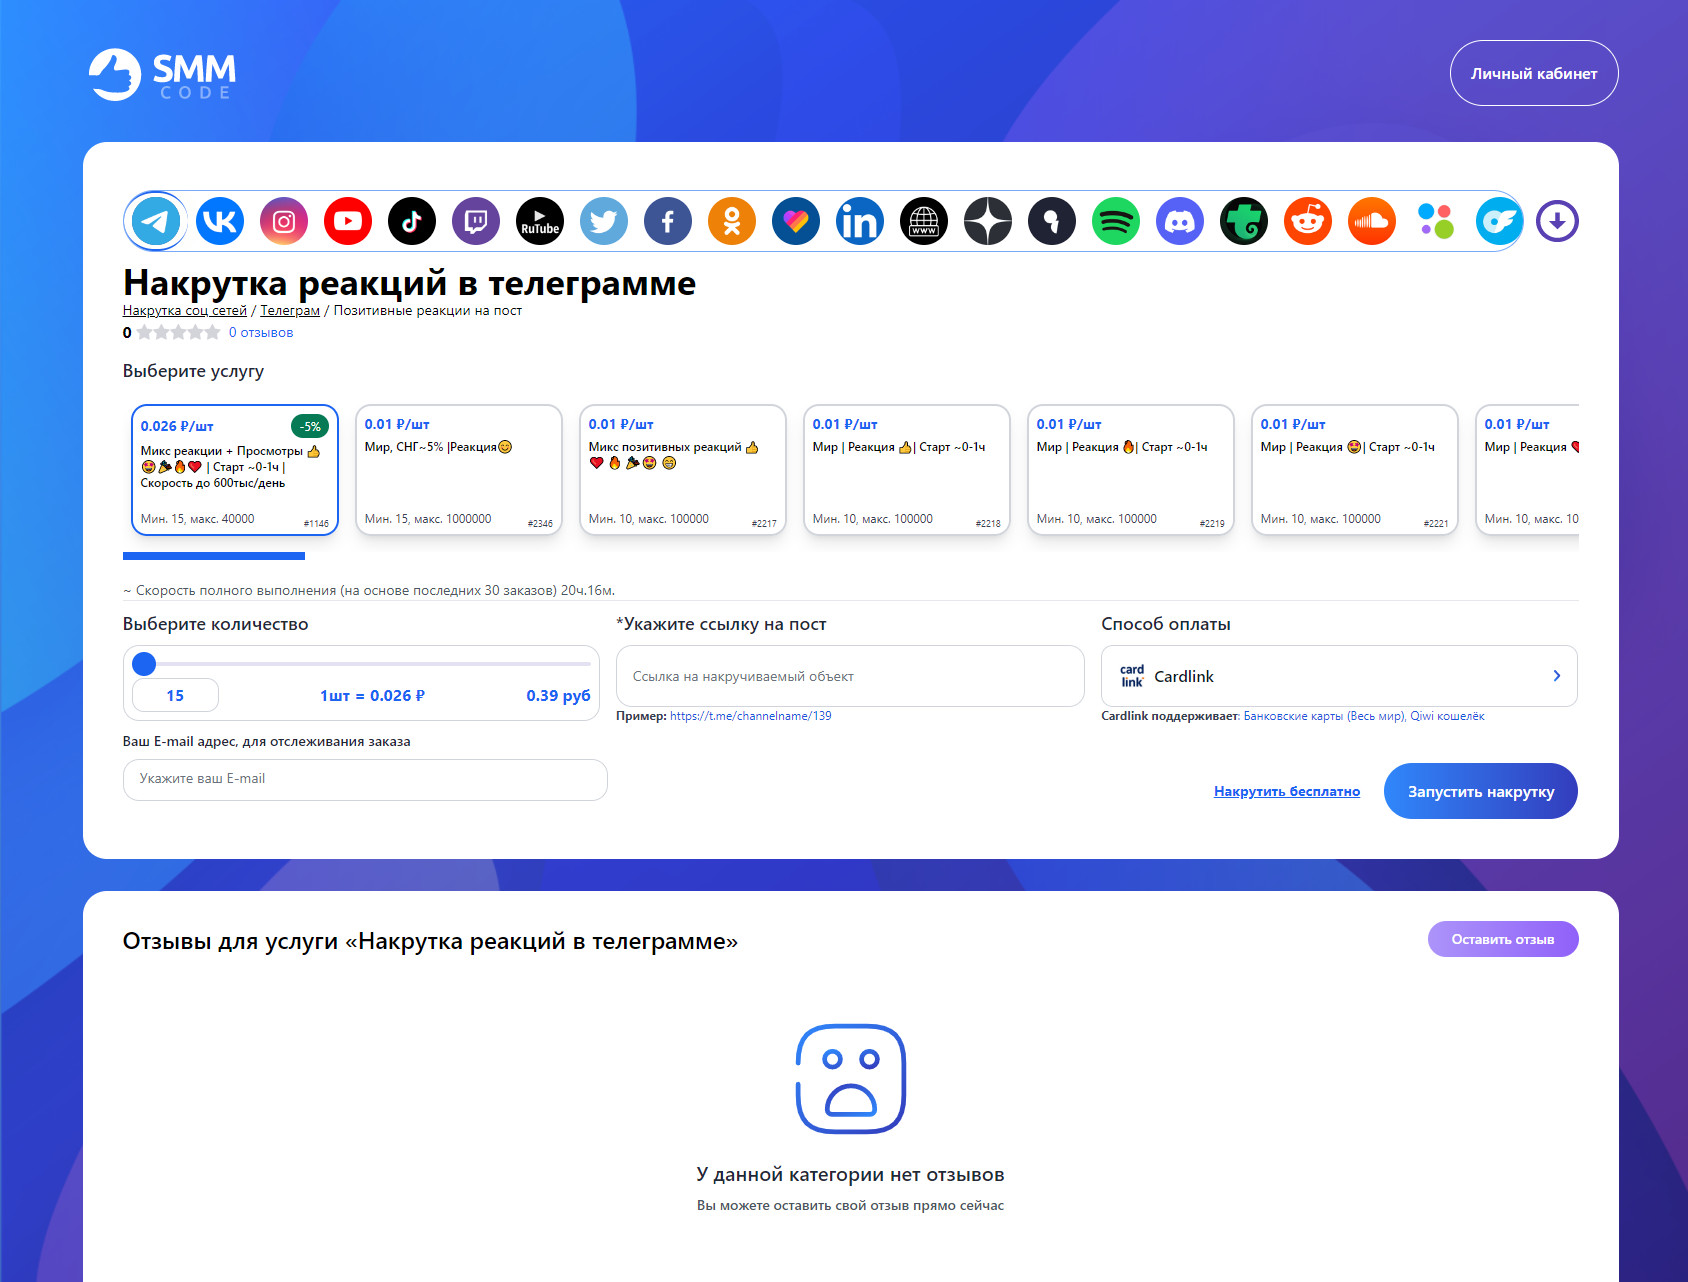Select the OnlyFans blue icon

1500,221
